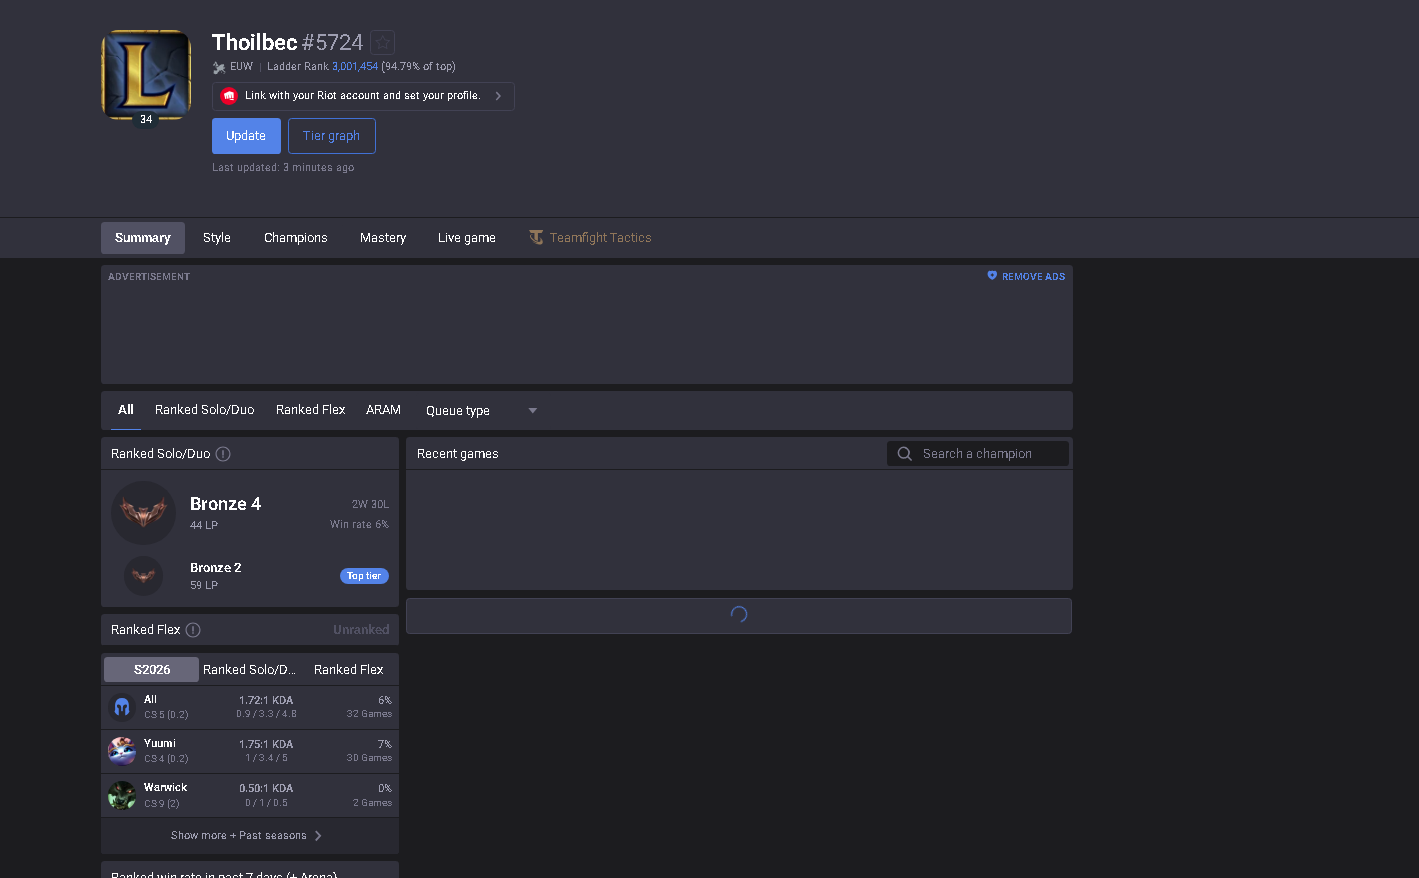Filter by Ranked Solo/Duo queue
The width and height of the screenshot is (1419, 878).
point(205,410)
